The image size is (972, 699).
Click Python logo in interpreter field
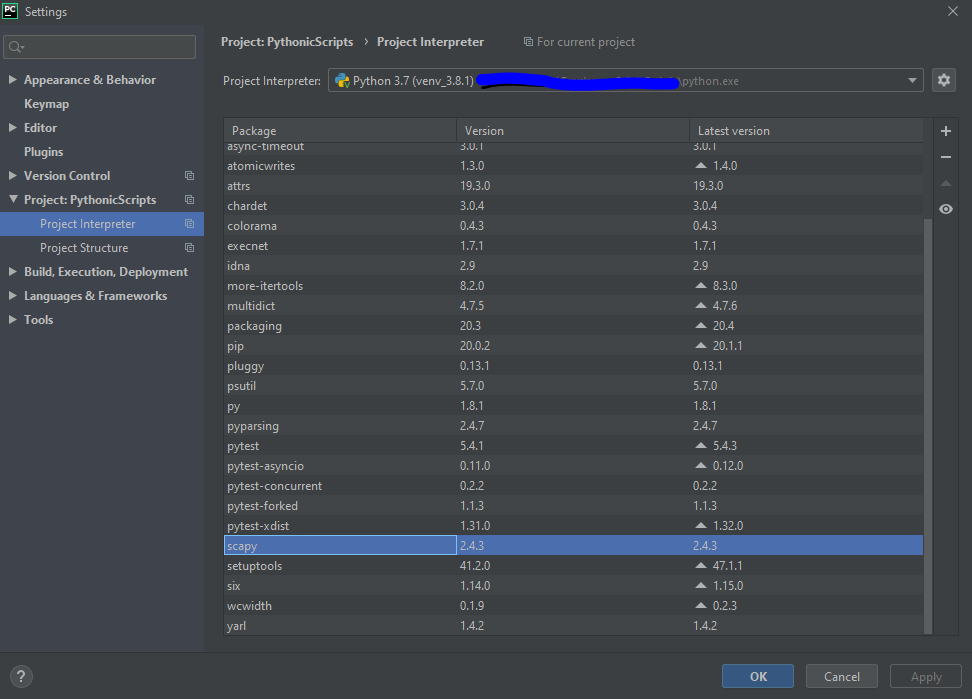(x=342, y=81)
